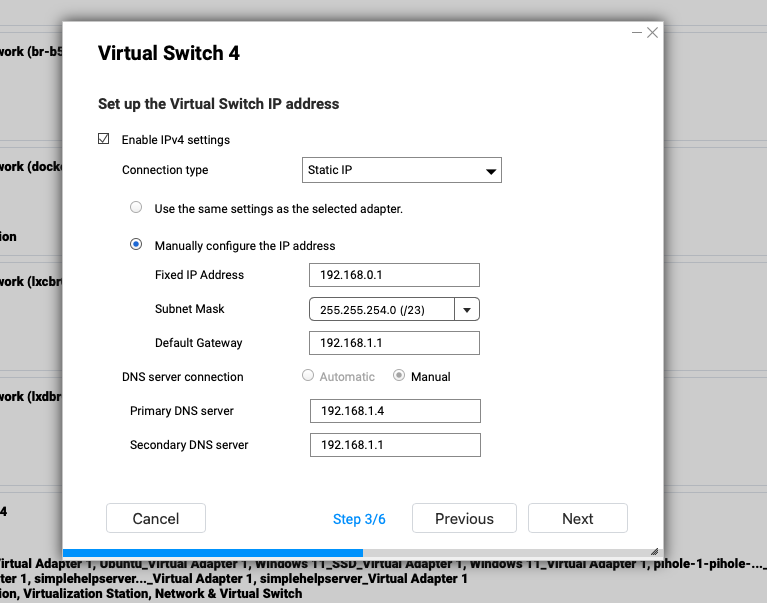Click the Subnet Mask 255.255.254.0 text box

click(382, 310)
